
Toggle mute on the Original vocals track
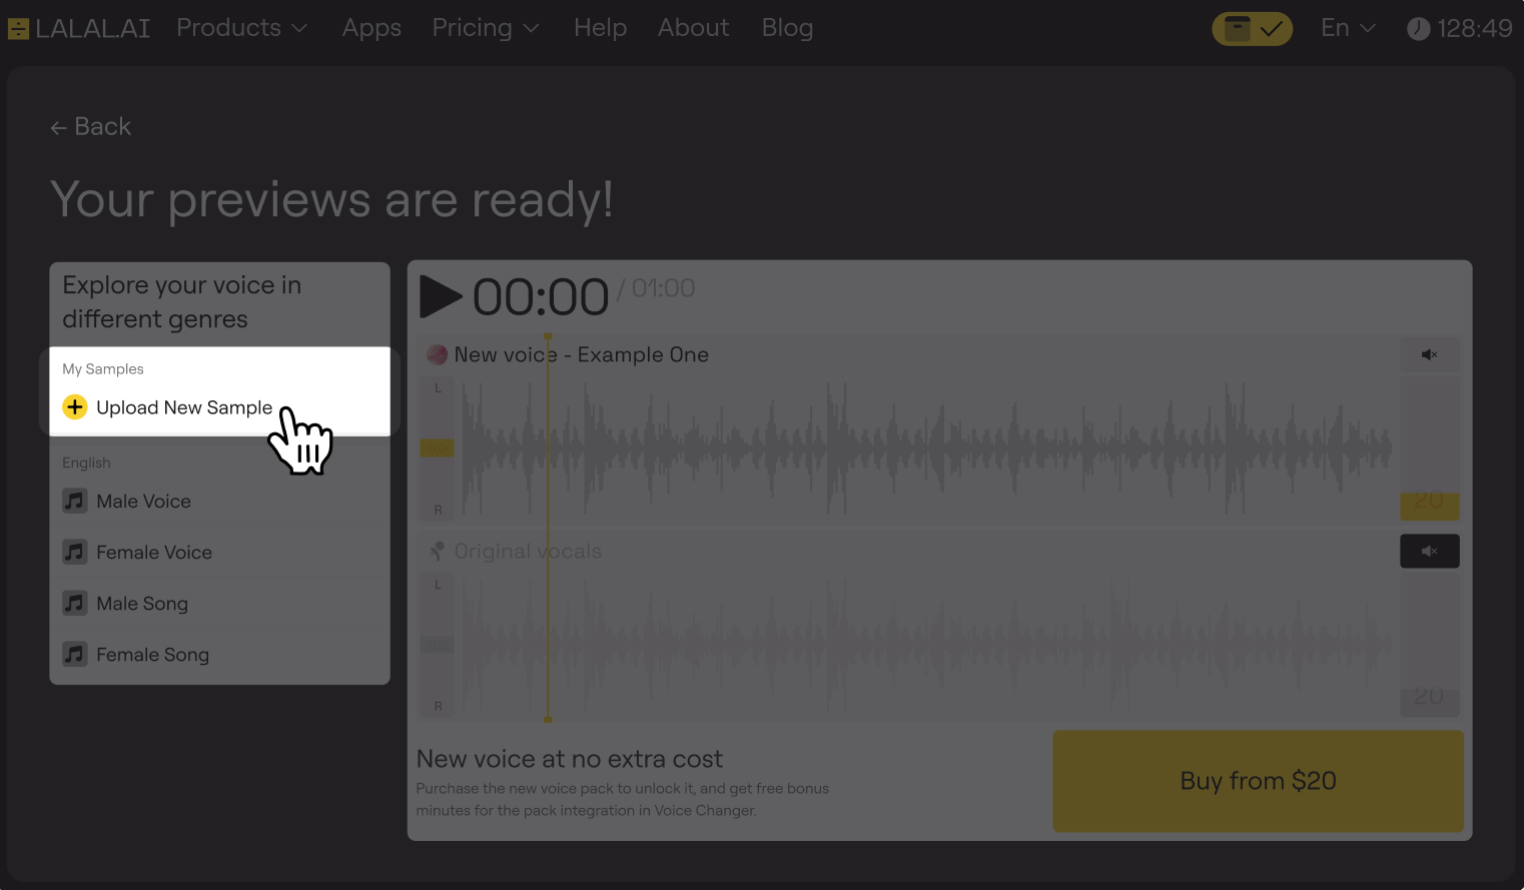1429,551
